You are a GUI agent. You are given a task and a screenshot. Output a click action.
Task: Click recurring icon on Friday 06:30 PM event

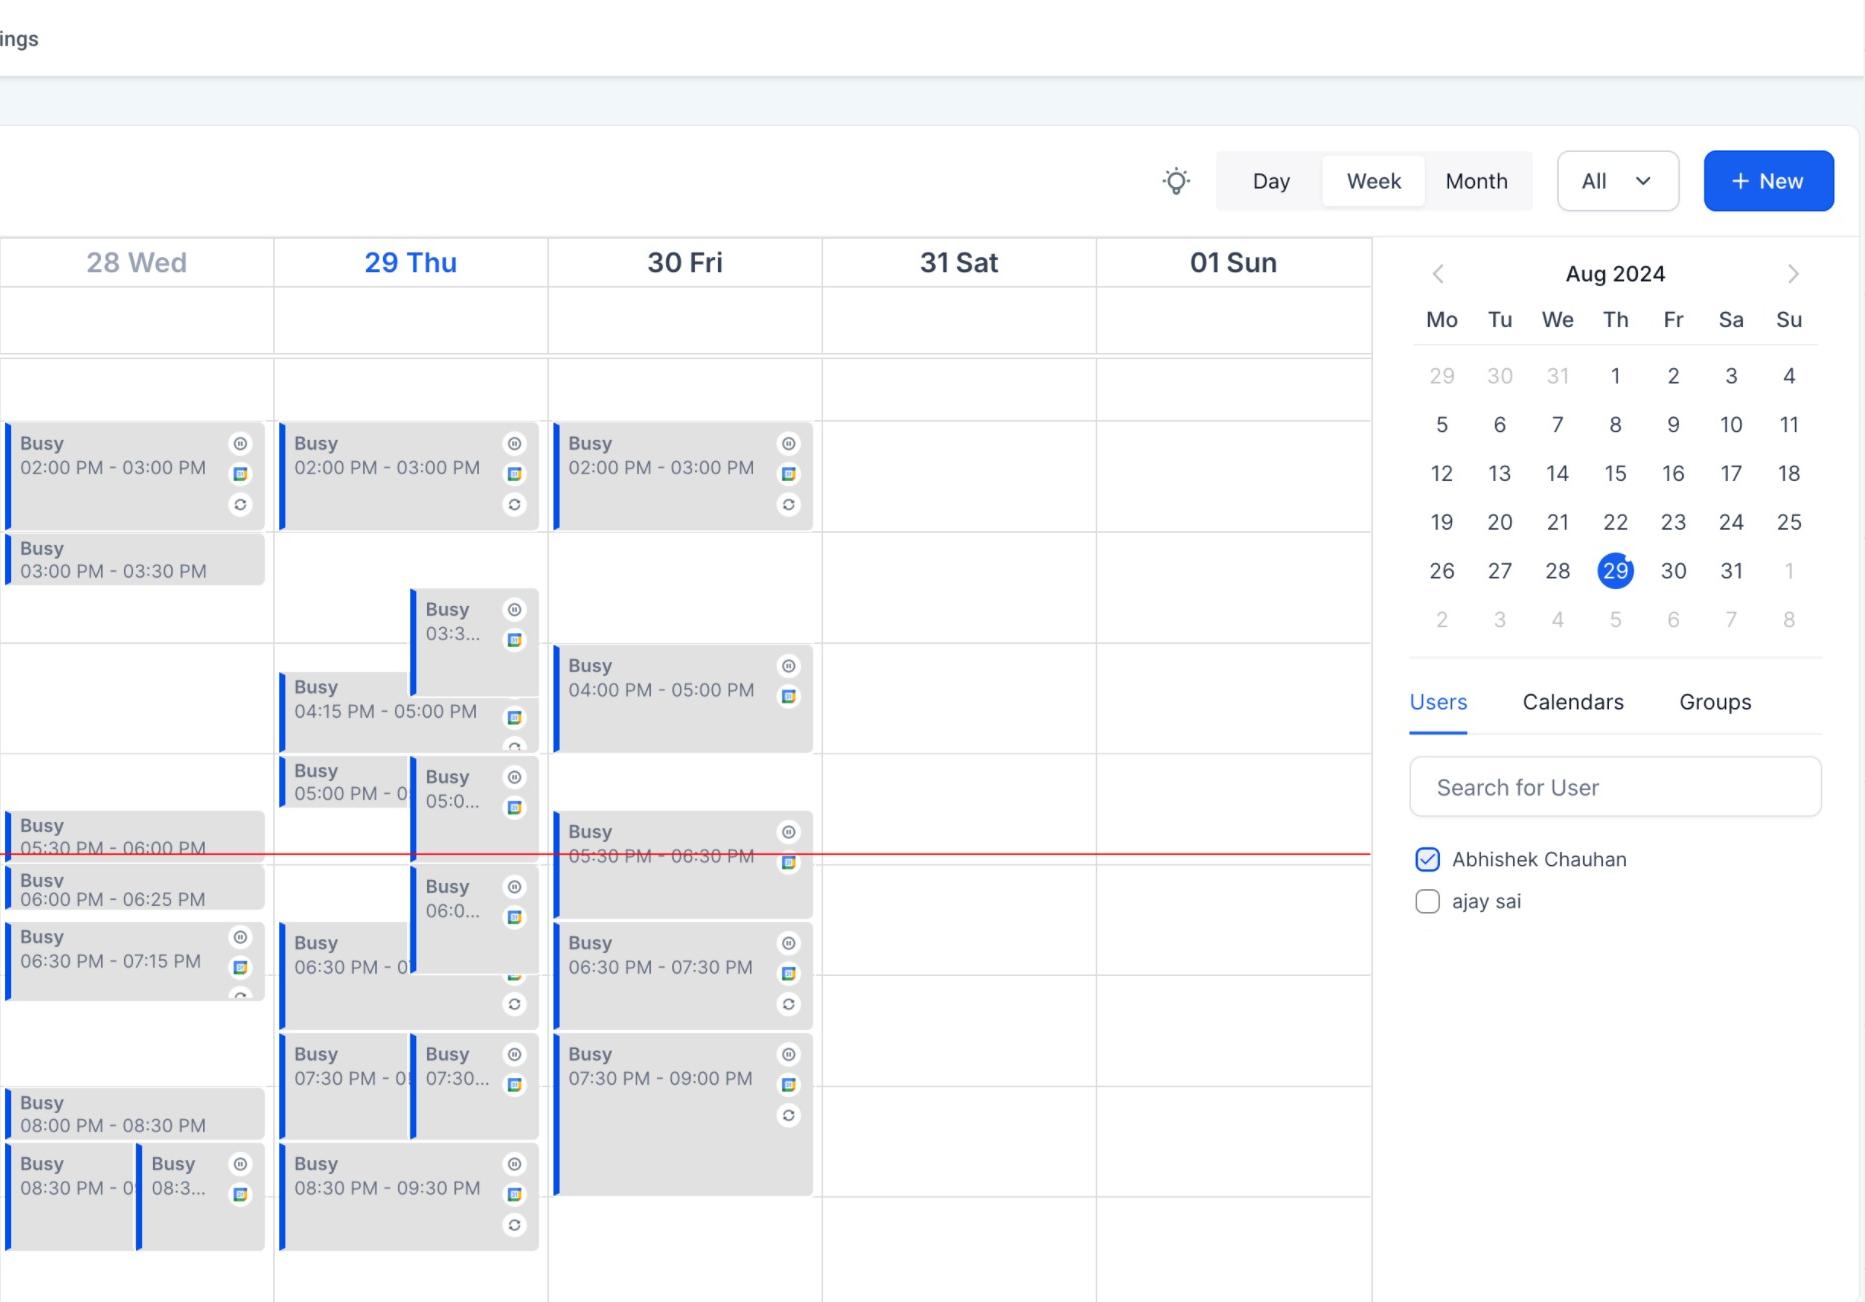click(789, 1004)
